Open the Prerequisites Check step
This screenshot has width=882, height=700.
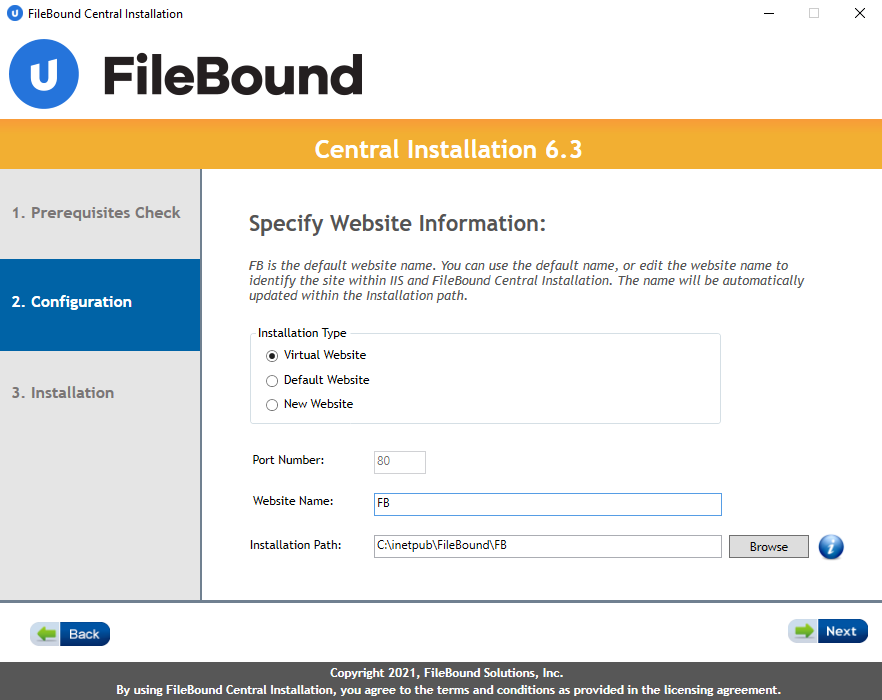(96, 213)
